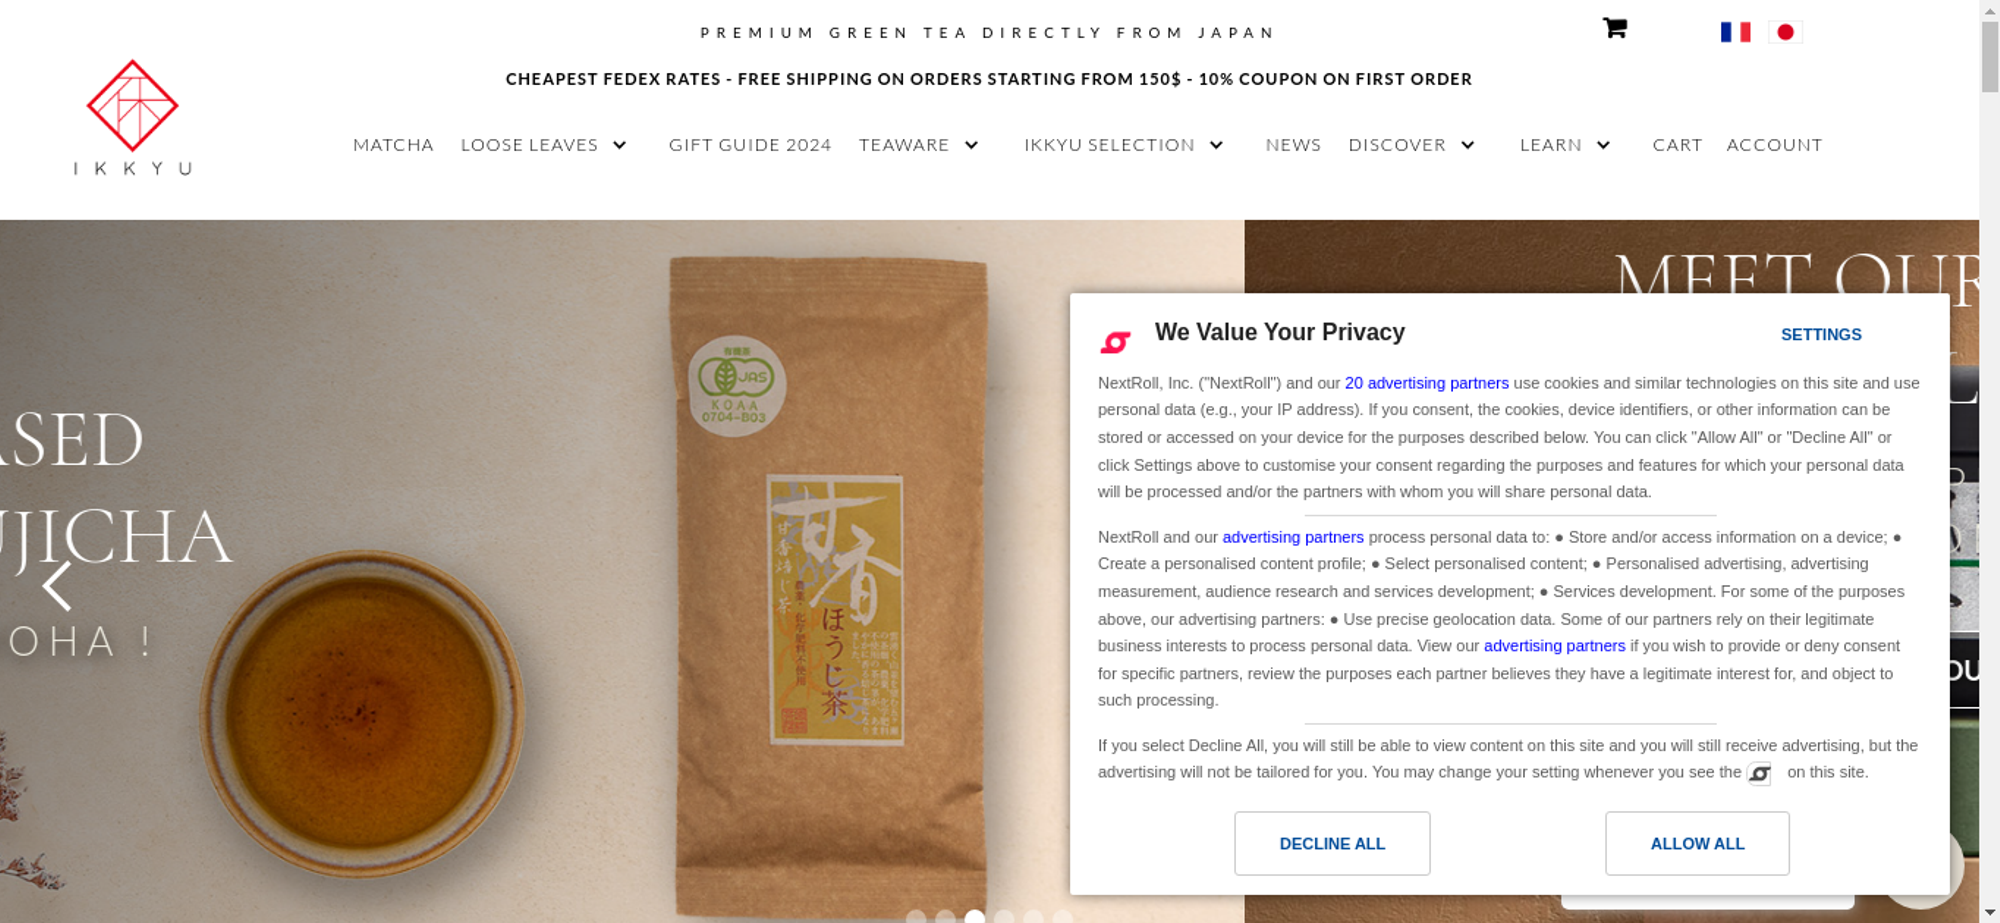Viewport: 2000px width, 923px height.
Task: Open the 20 advertising partners link
Action: [1426, 383]
